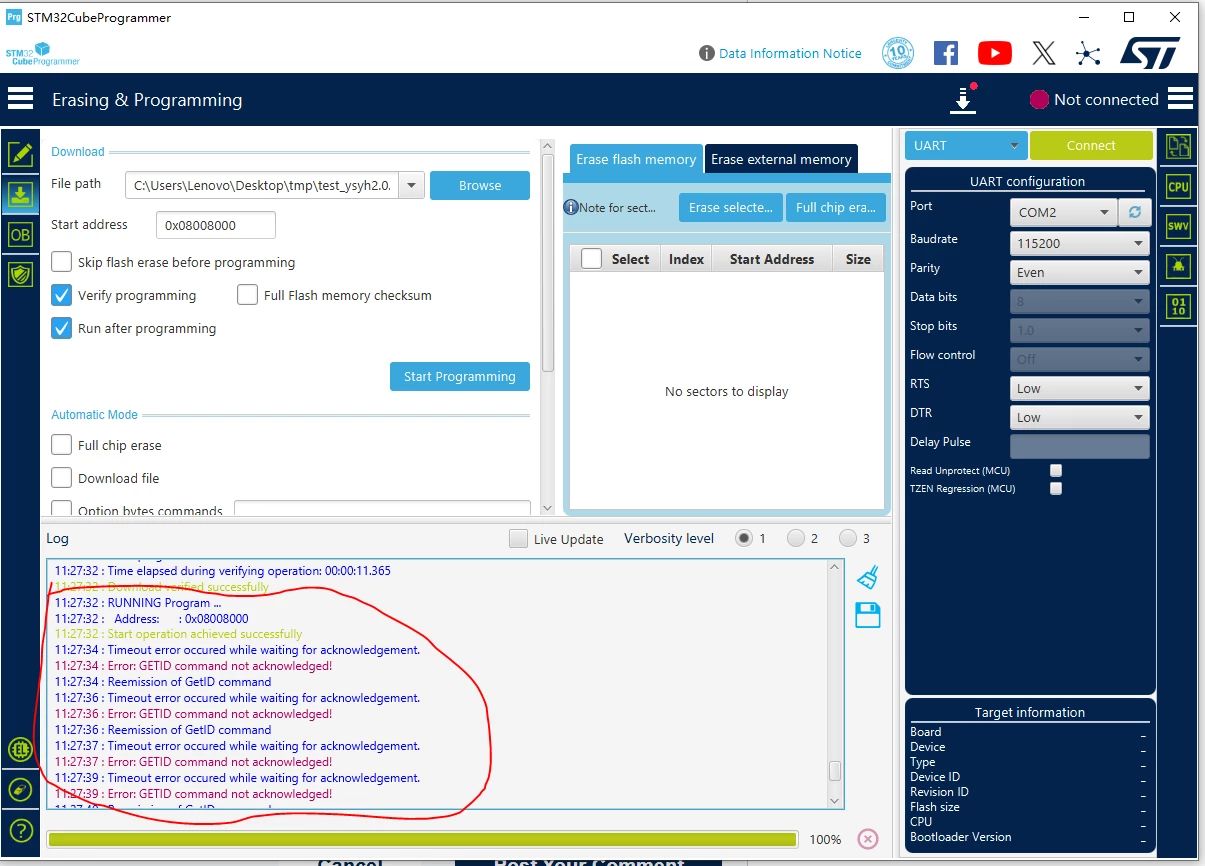Switch to Erase flash memory tab

point(636,159)
